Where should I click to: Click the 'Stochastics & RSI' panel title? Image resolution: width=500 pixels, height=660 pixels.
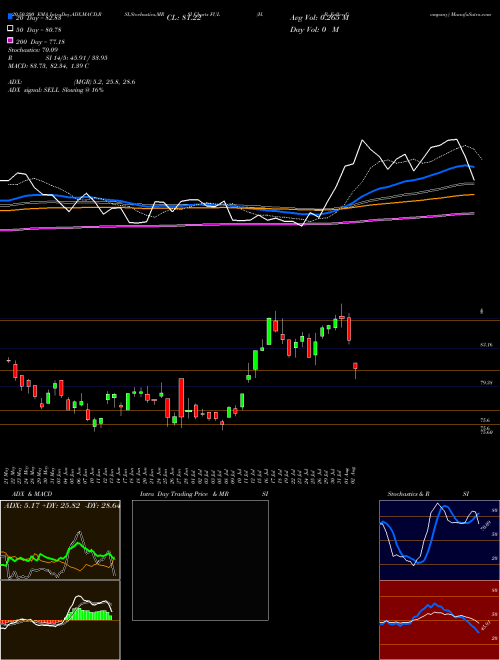[428, 494]
